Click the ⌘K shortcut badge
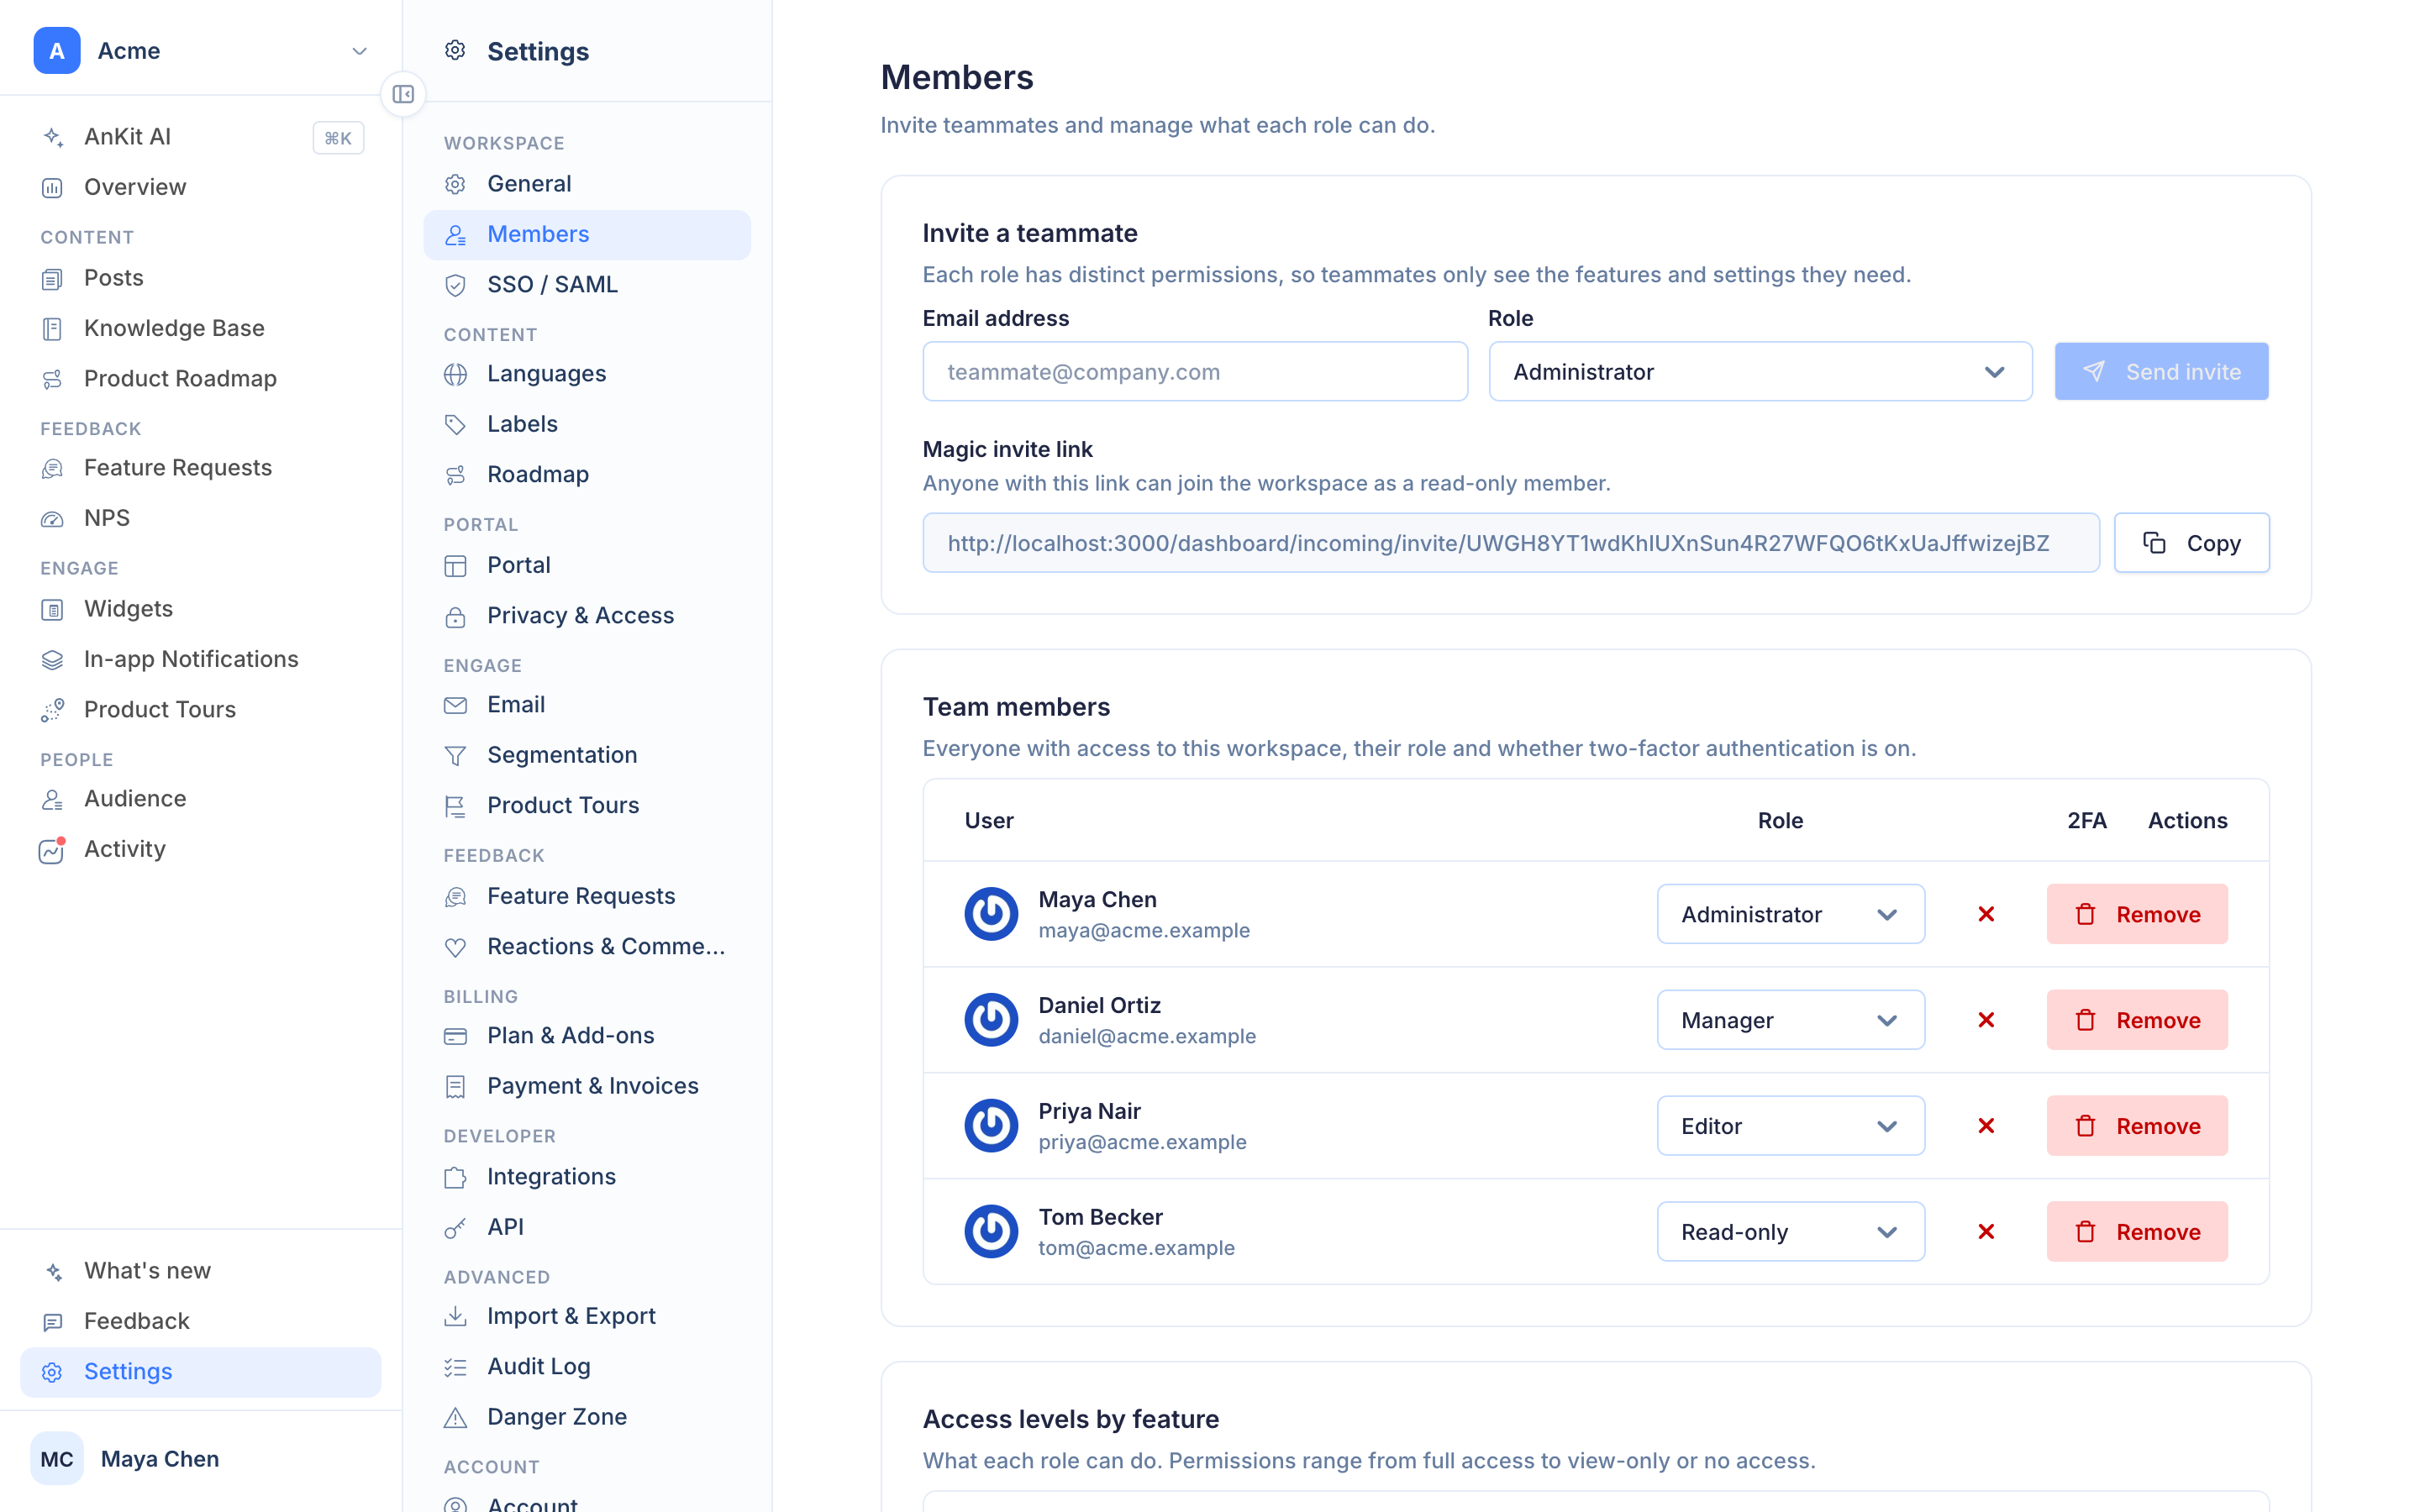This screenshot has width=2420, height=1512. tap(338, 138)
